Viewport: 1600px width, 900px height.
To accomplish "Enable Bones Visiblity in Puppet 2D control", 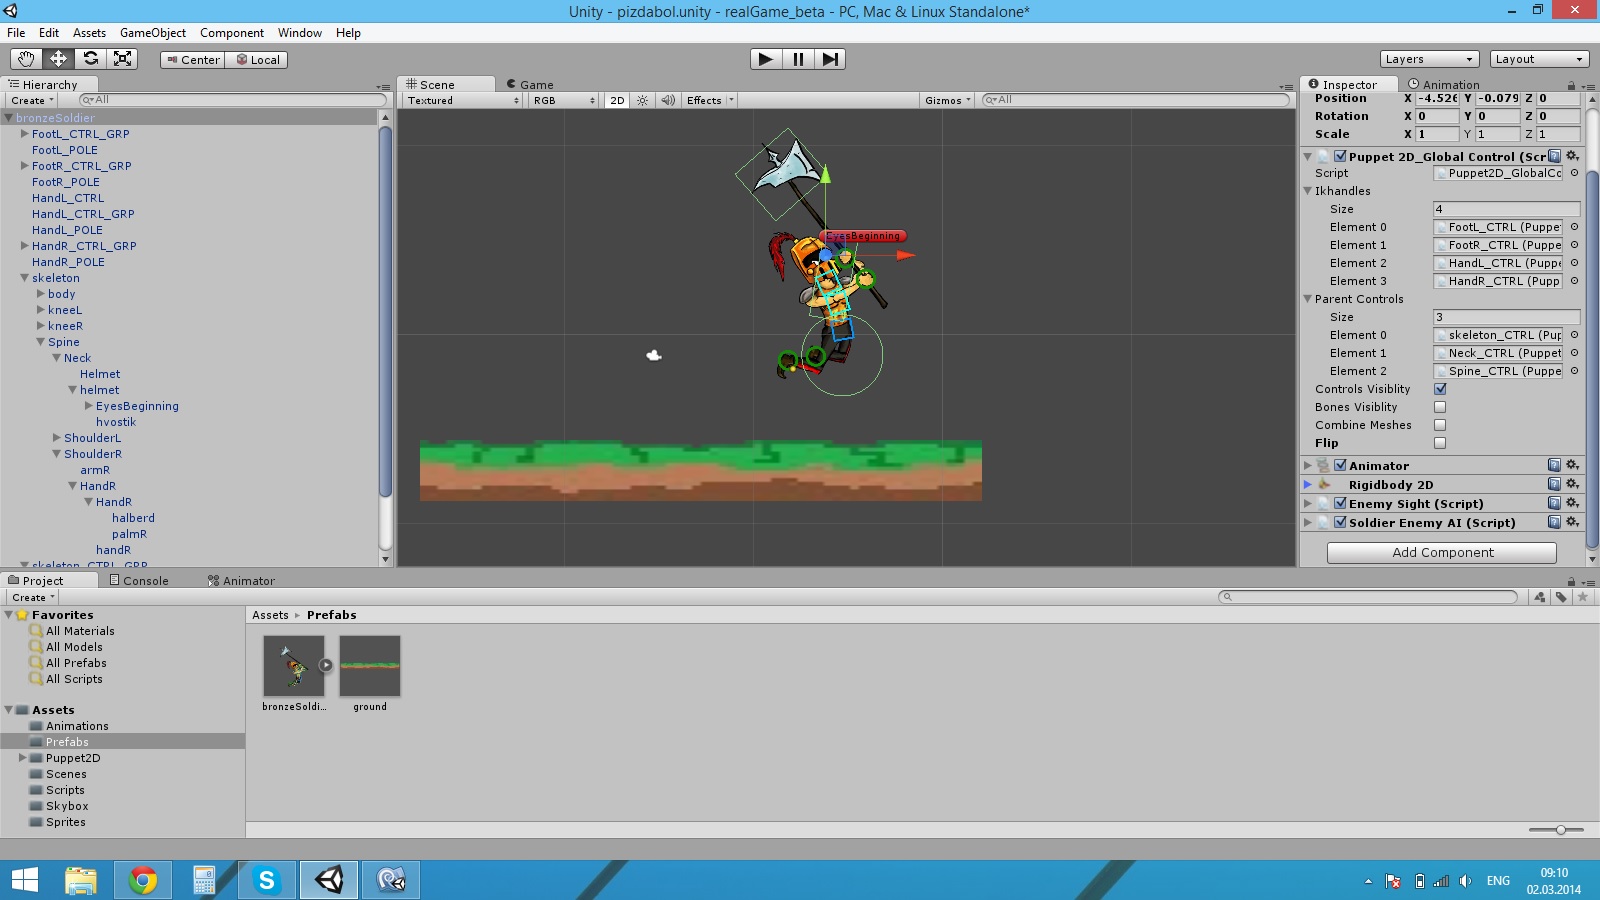I will click(x=1440, y=407).
